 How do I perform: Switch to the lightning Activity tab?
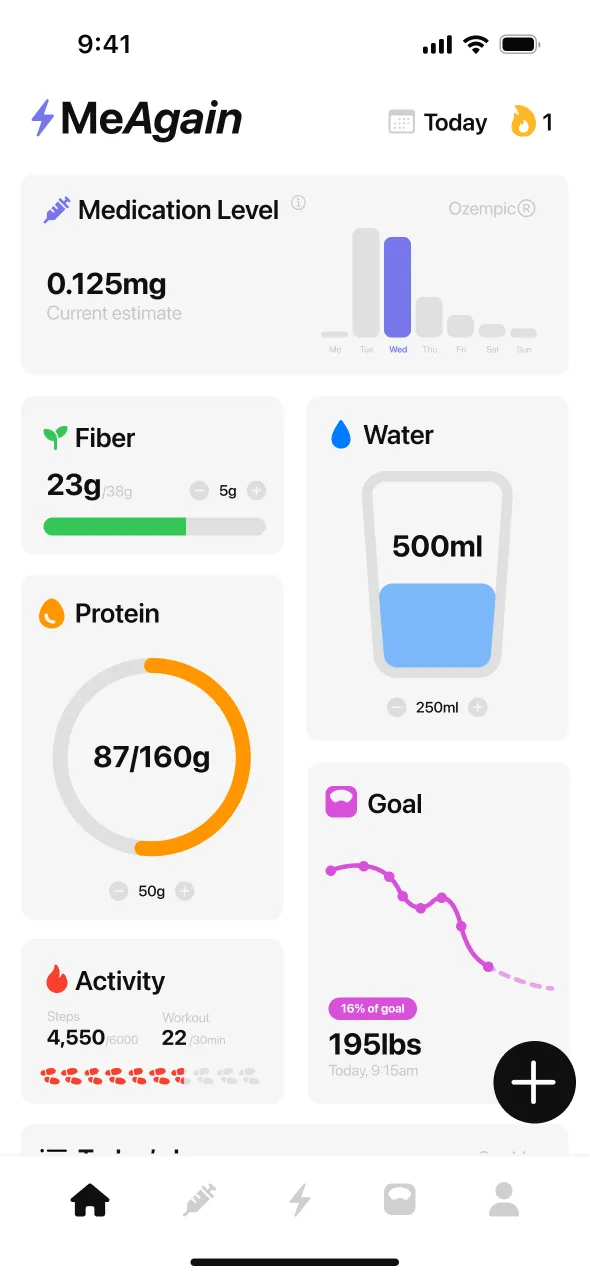[299, 1199]
